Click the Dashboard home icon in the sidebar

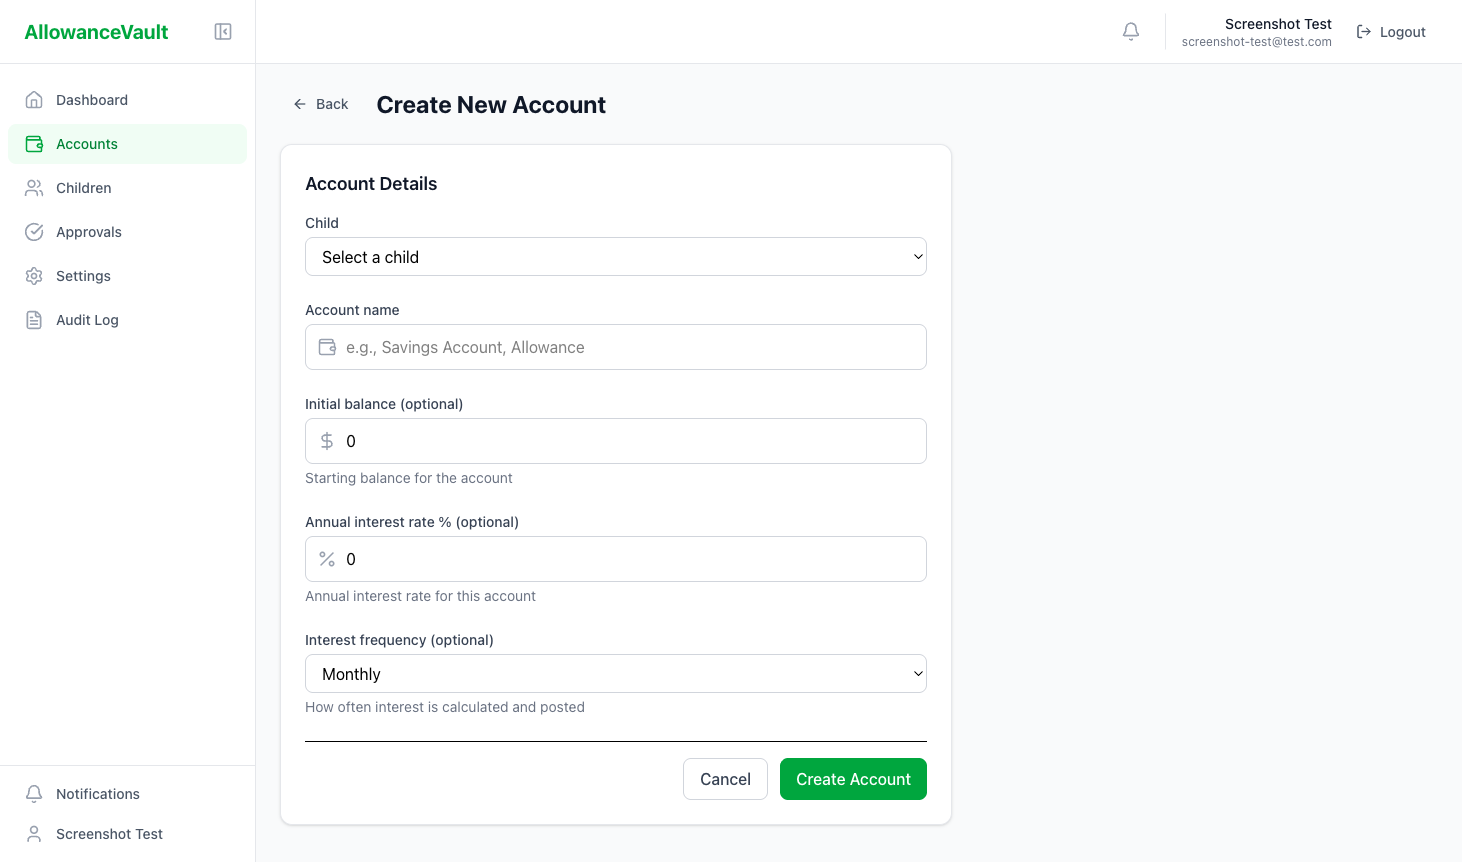tap(34, 100)
